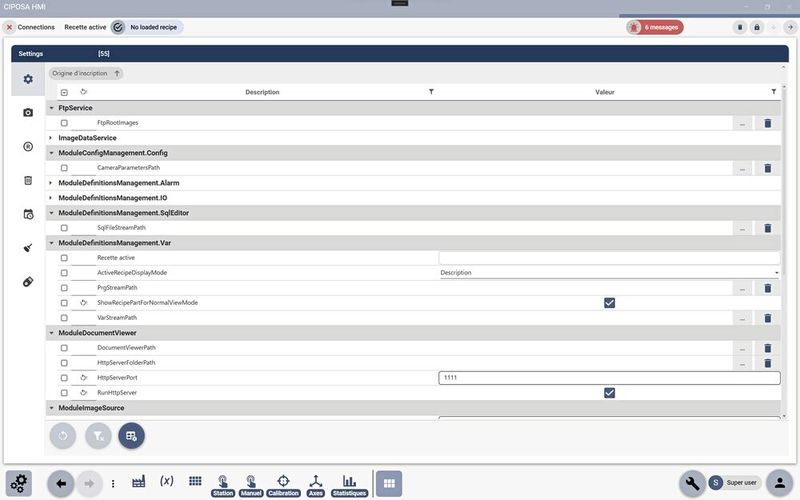
Task: Delete the HttpServerFolderPath value with trash icon
Action: [x=767, y=363]
